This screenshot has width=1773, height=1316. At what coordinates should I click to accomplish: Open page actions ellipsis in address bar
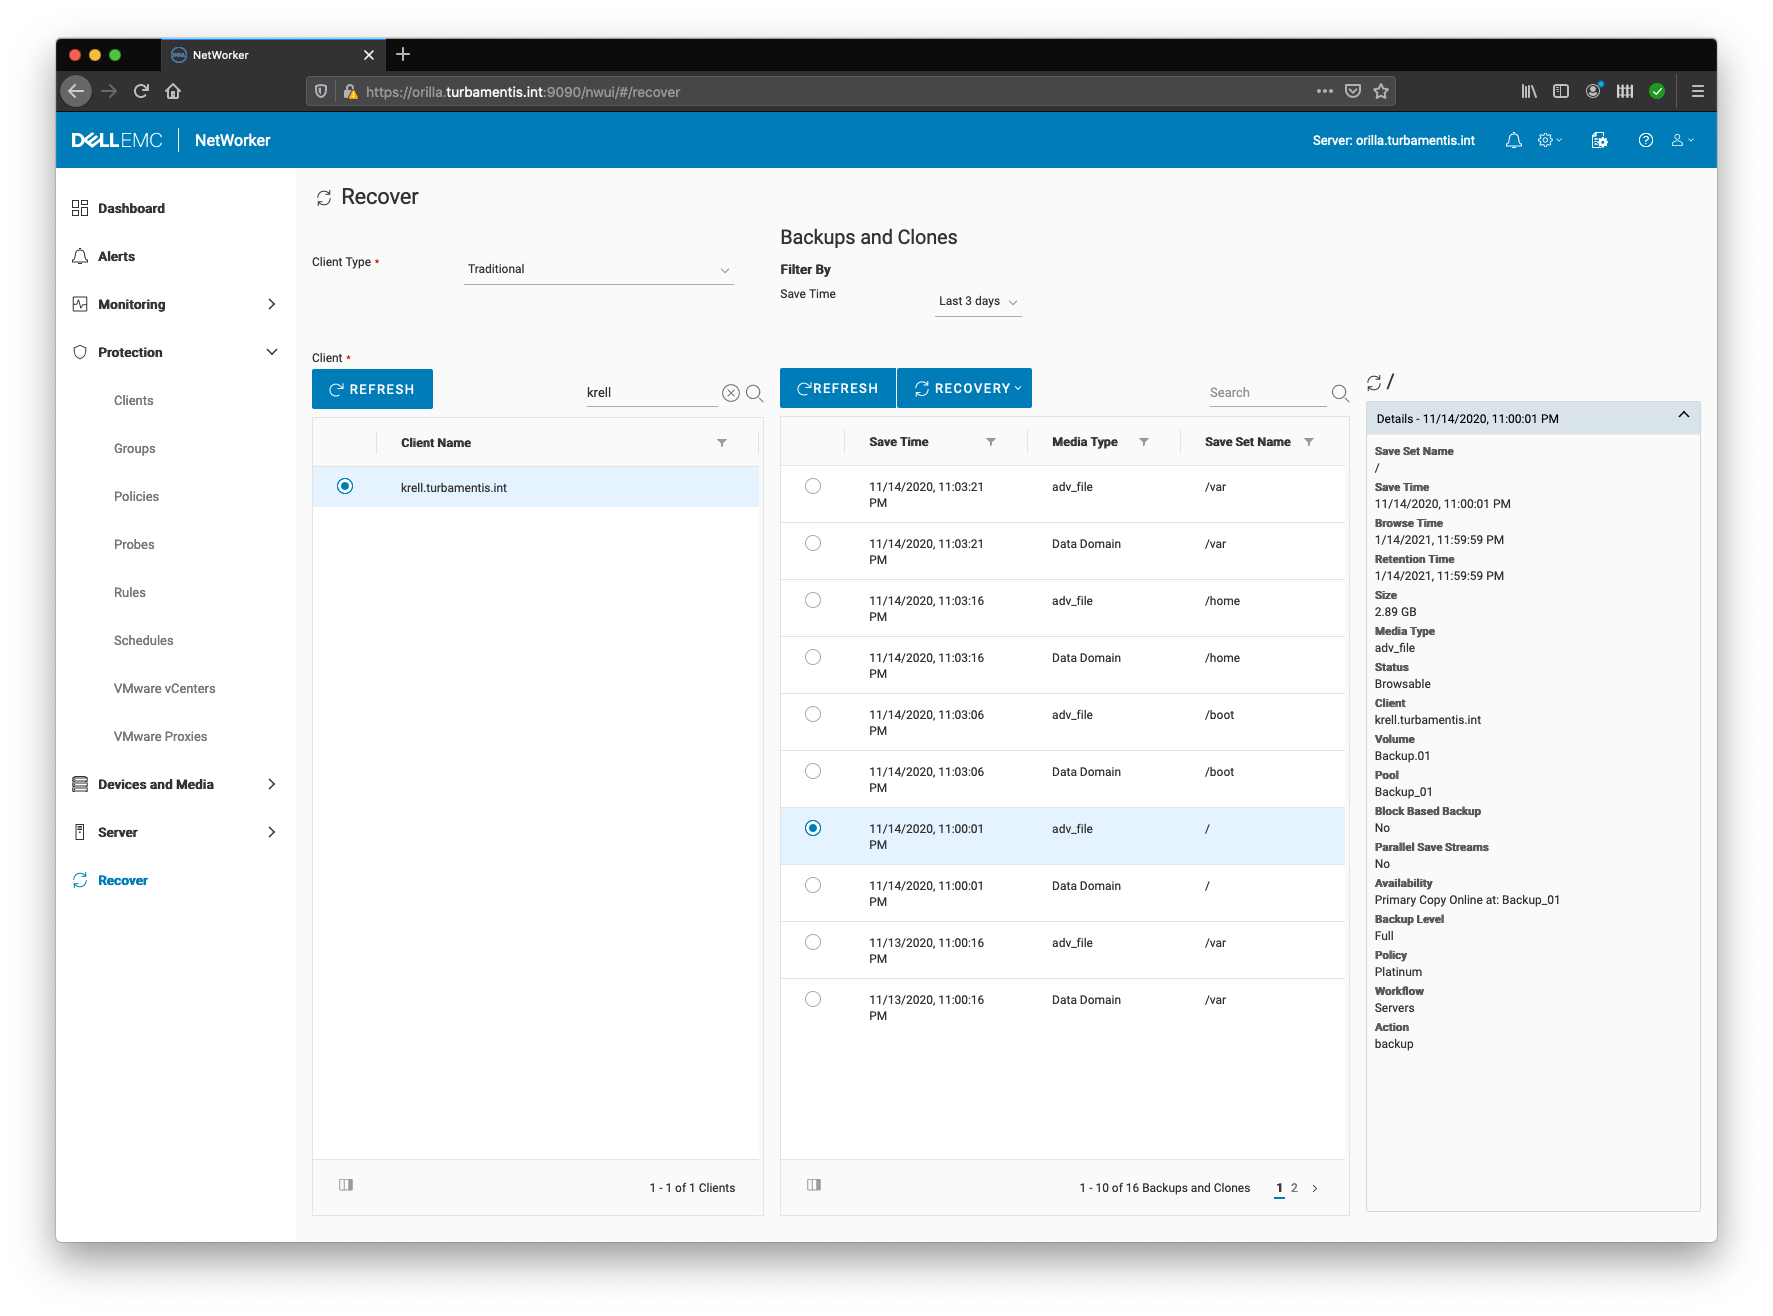1325,91
